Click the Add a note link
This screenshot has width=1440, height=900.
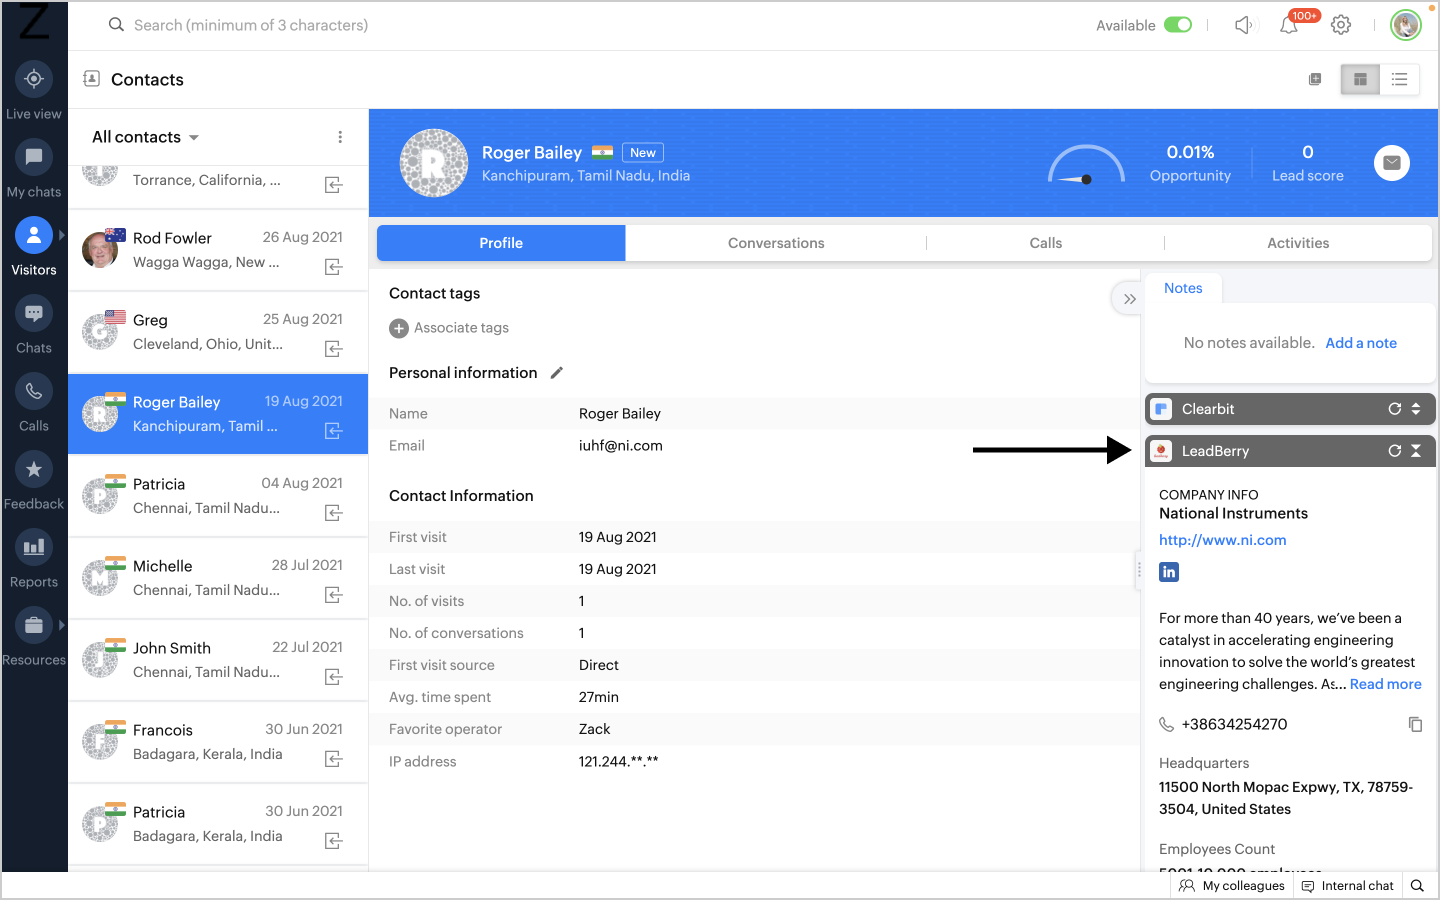[1360, 343]
